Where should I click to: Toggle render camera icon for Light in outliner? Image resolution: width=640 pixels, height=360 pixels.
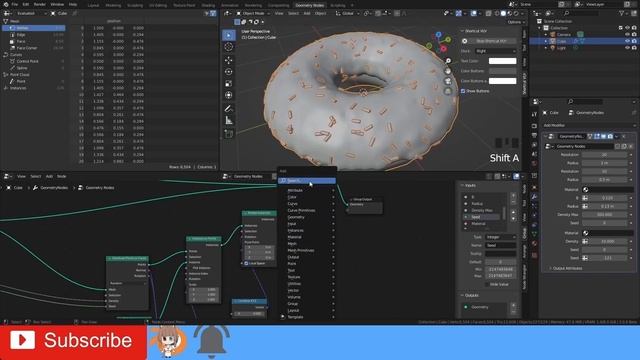(634, 48)
